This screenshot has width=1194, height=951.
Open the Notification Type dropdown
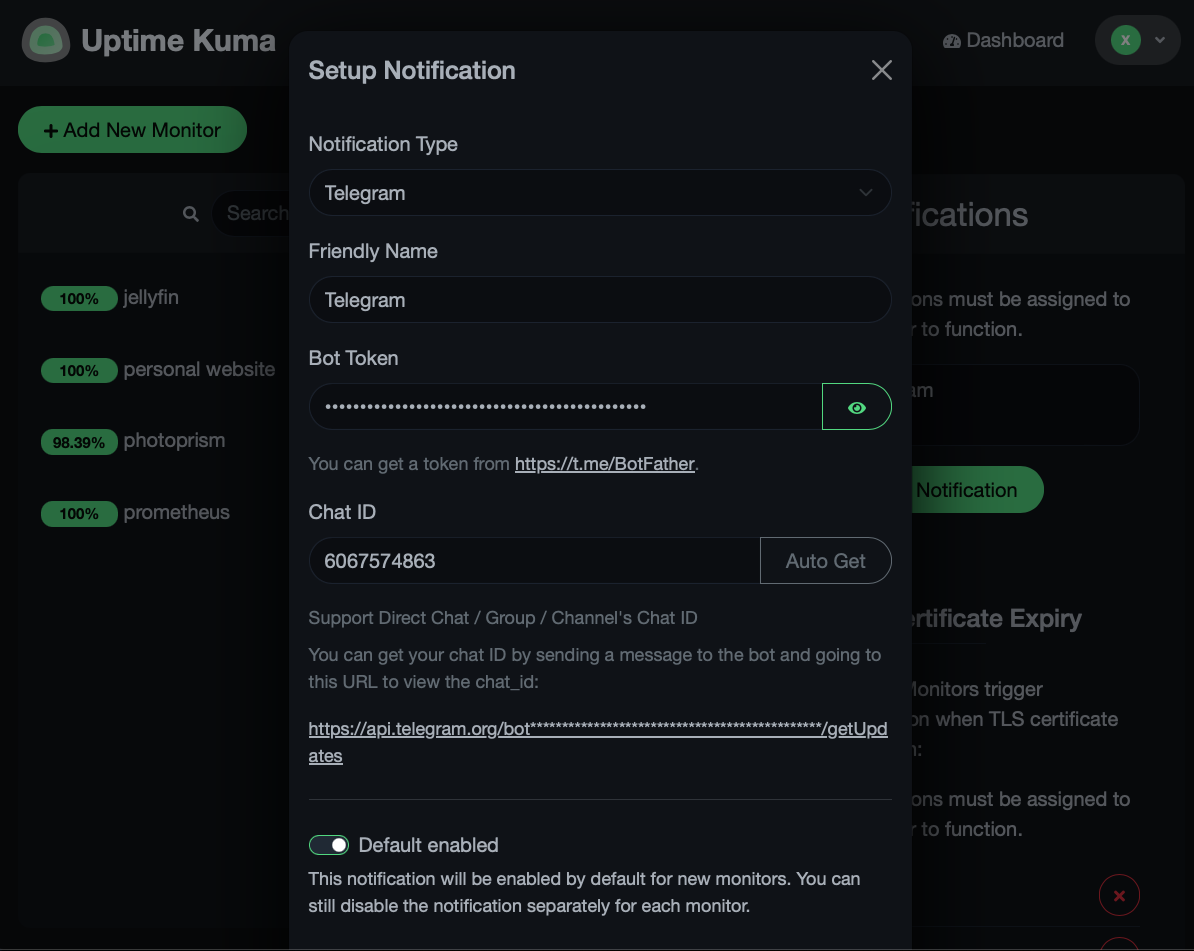coord(600,193)
